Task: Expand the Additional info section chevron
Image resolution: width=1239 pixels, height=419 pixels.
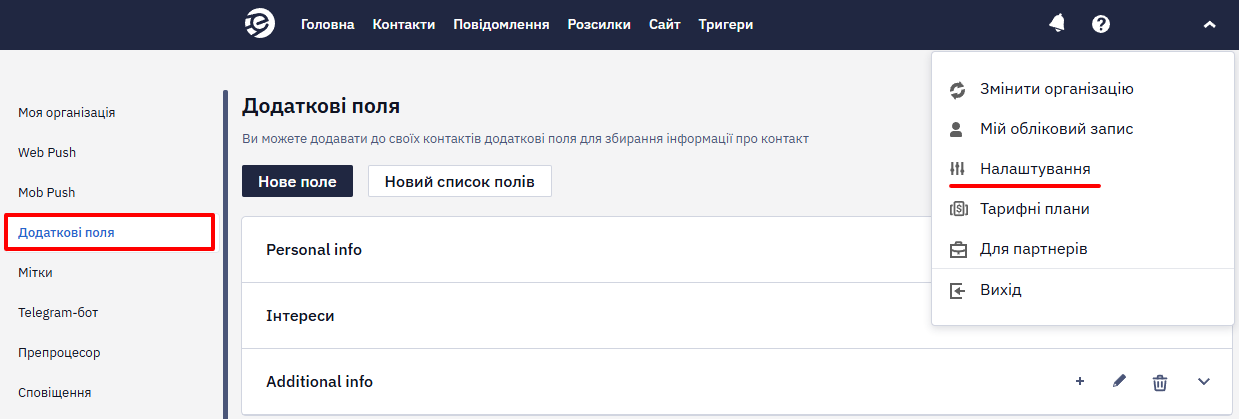Action: (1204, 382)
